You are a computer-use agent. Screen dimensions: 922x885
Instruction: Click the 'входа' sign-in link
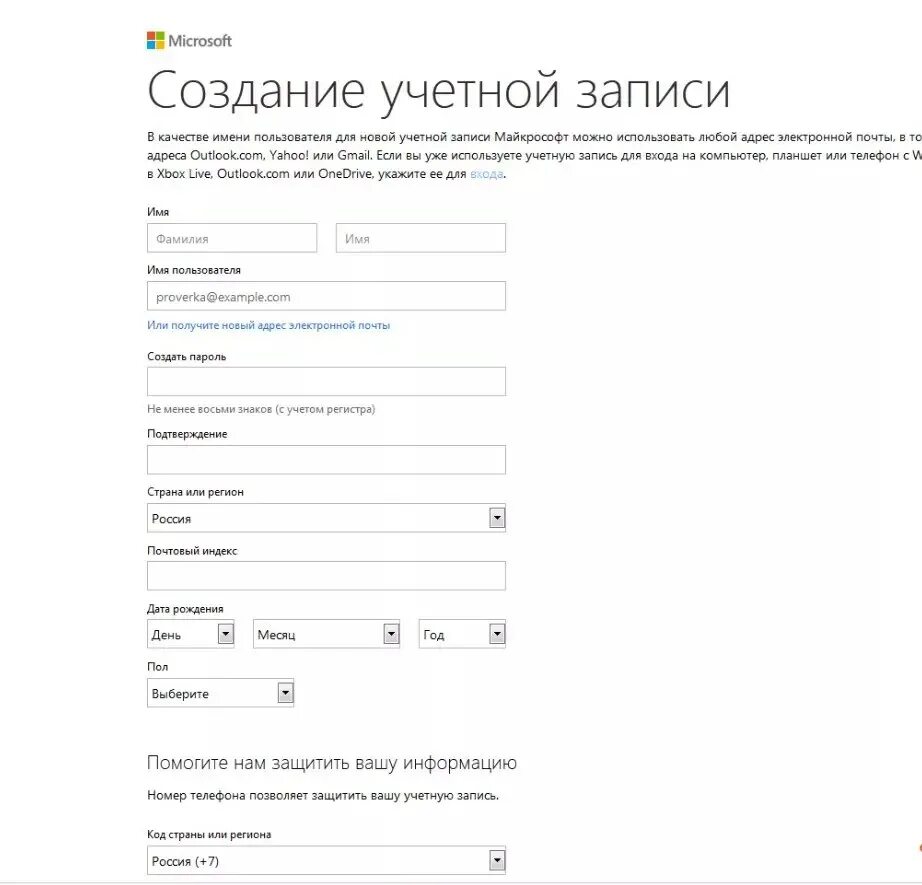pos(486,174)
